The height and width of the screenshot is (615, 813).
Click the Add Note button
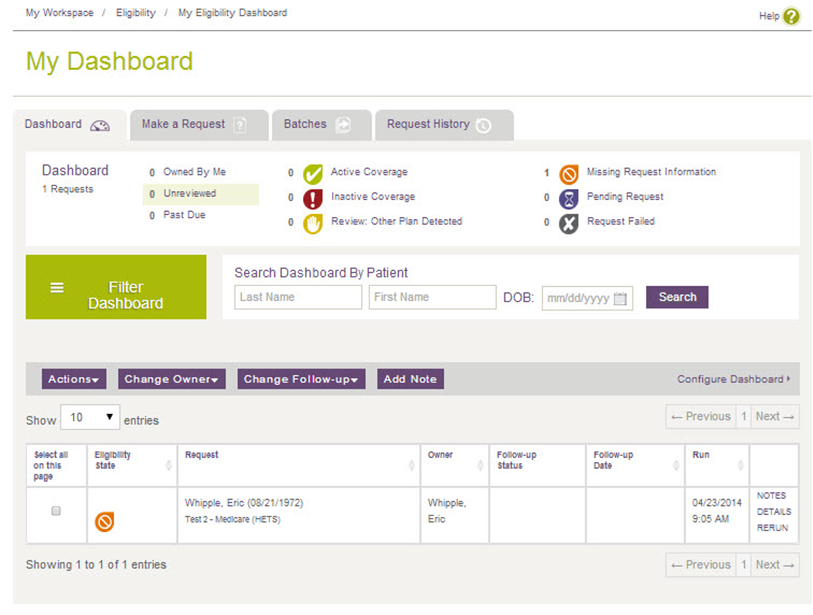tap(410, 379)
